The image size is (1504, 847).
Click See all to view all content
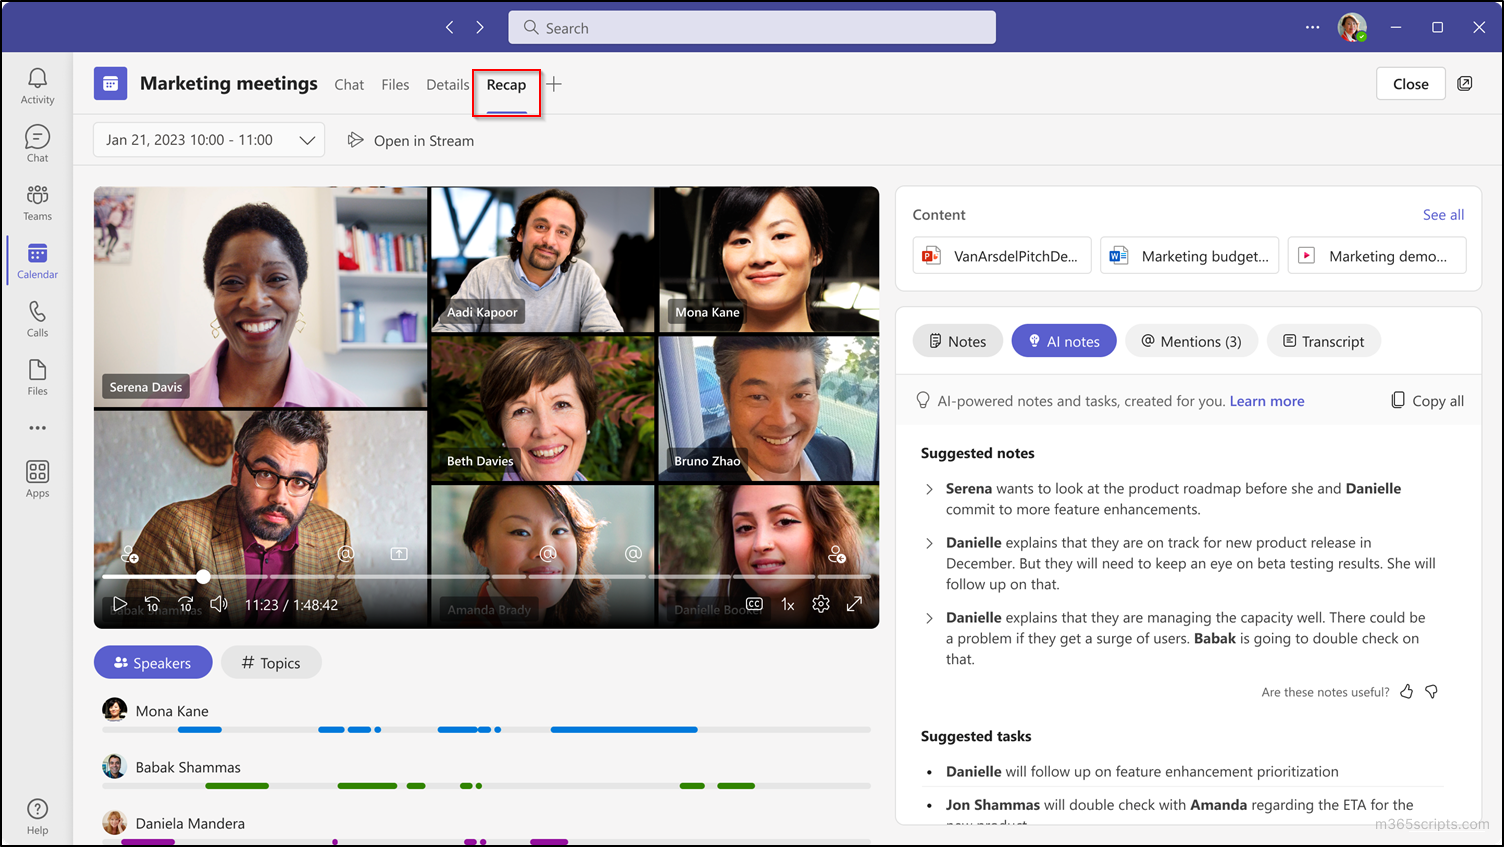point(1443,214)
